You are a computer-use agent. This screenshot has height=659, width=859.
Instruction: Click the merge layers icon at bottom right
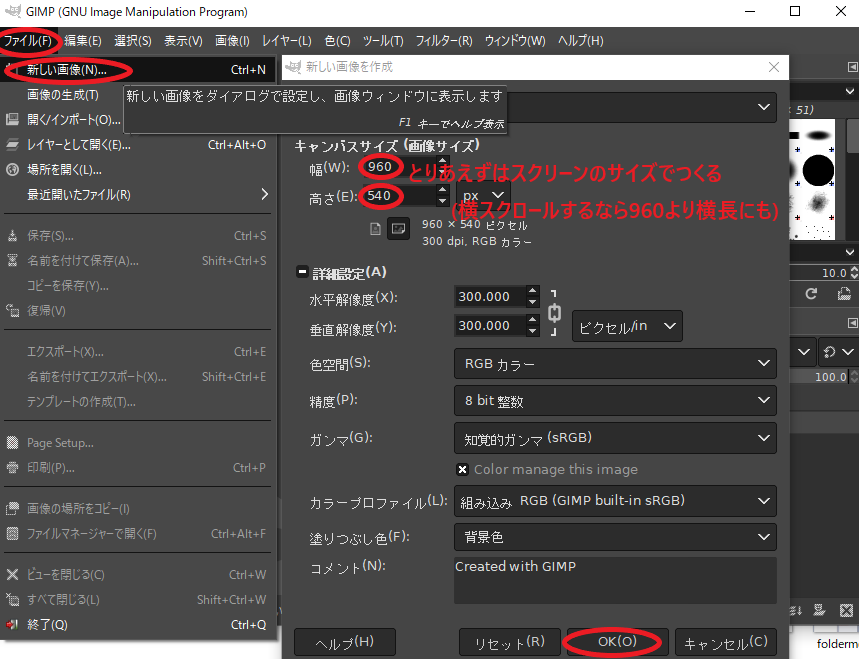tap(795, 610)
